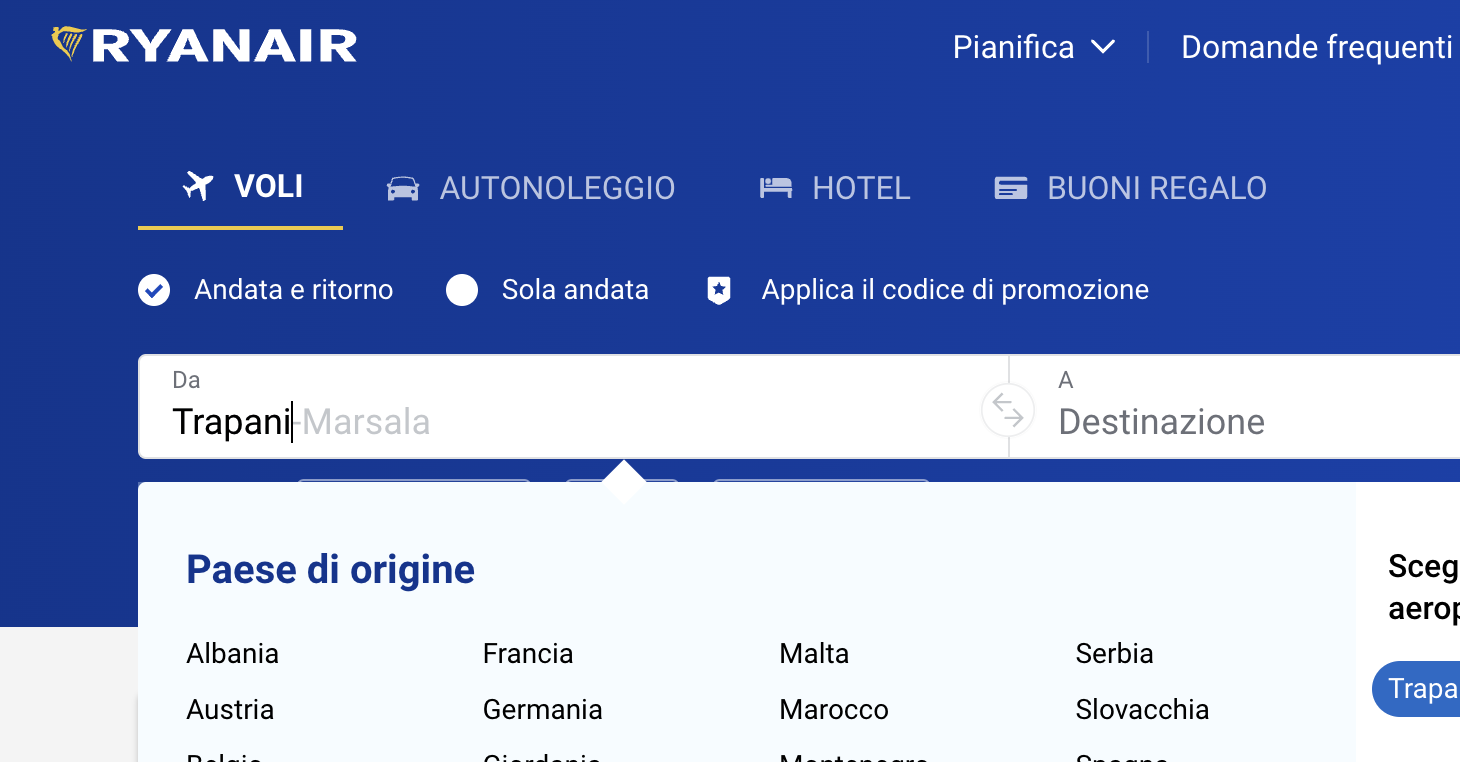The height and width of the screenshot is (762, 1460).
Task: Select the Andata e ritorno radio button
Action: tap(154, 289)
